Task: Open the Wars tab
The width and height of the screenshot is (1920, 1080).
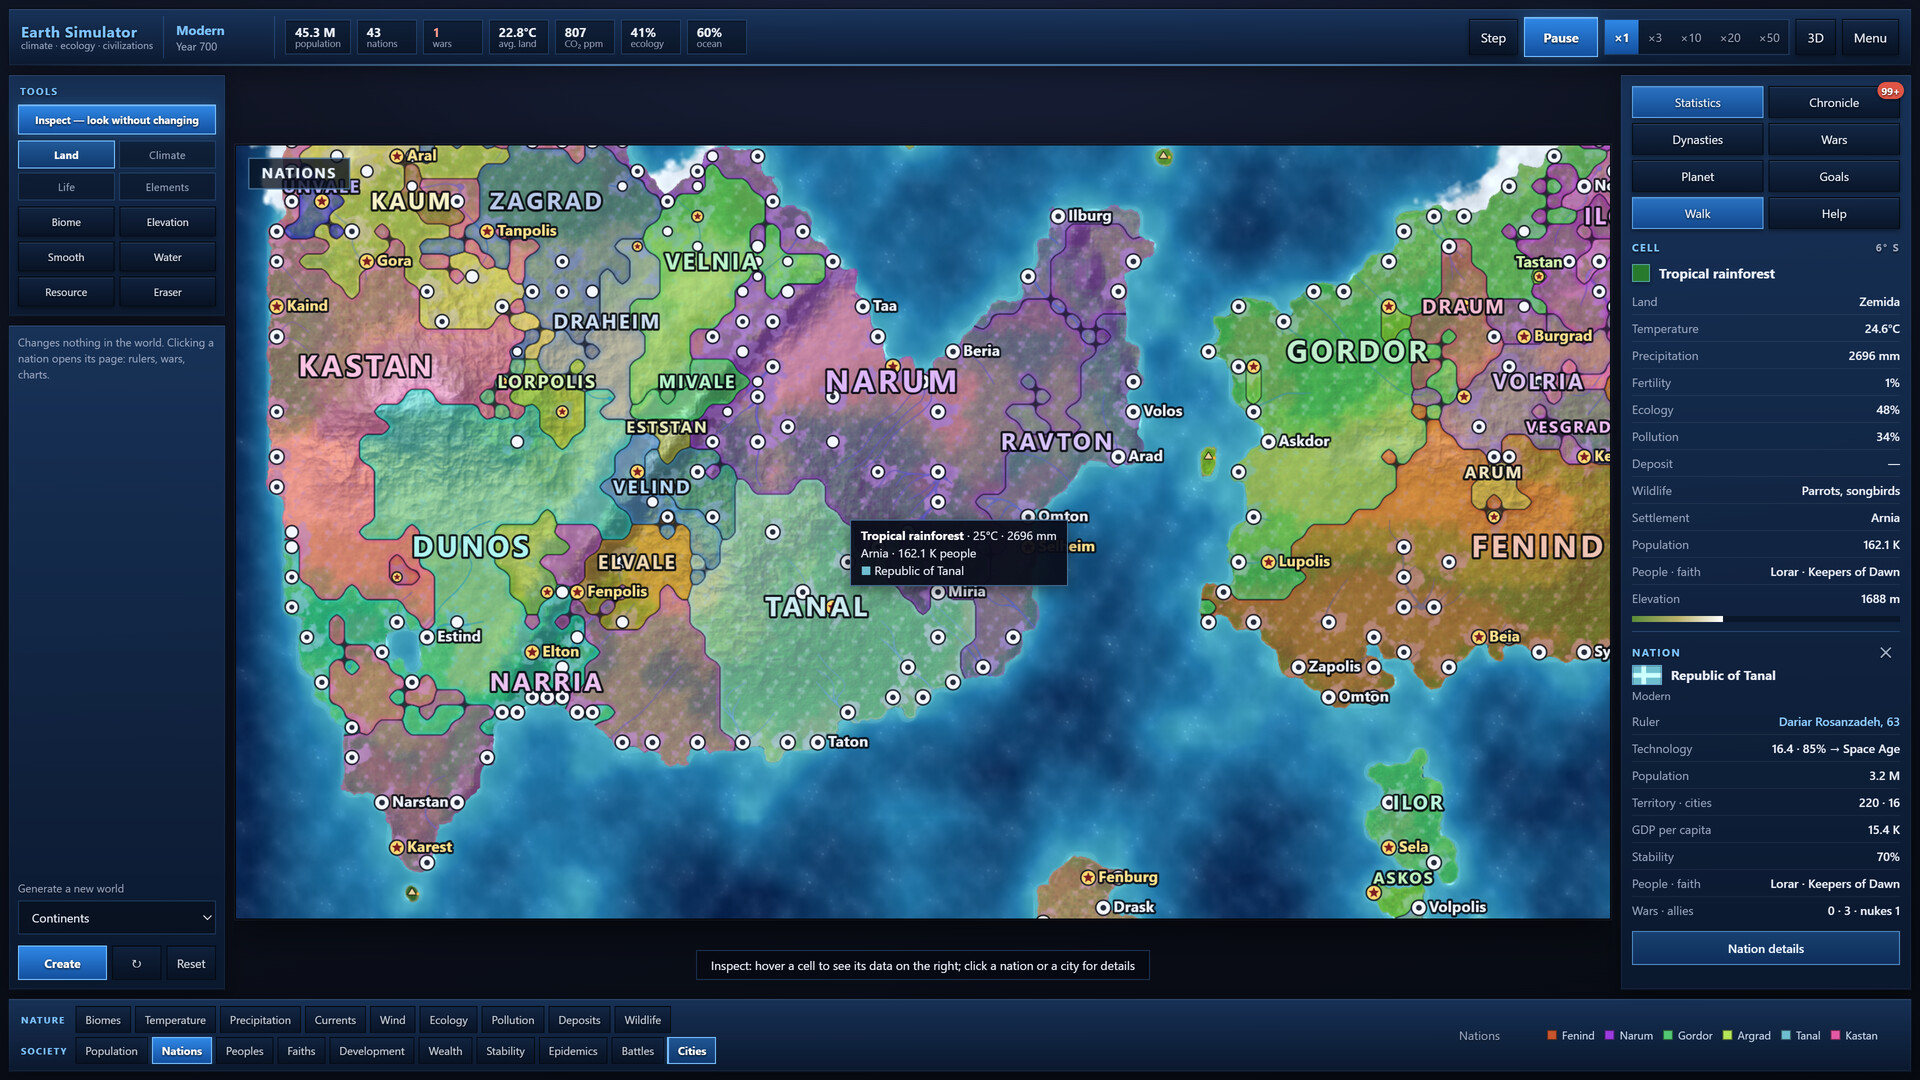Action: coord(1833,140)
